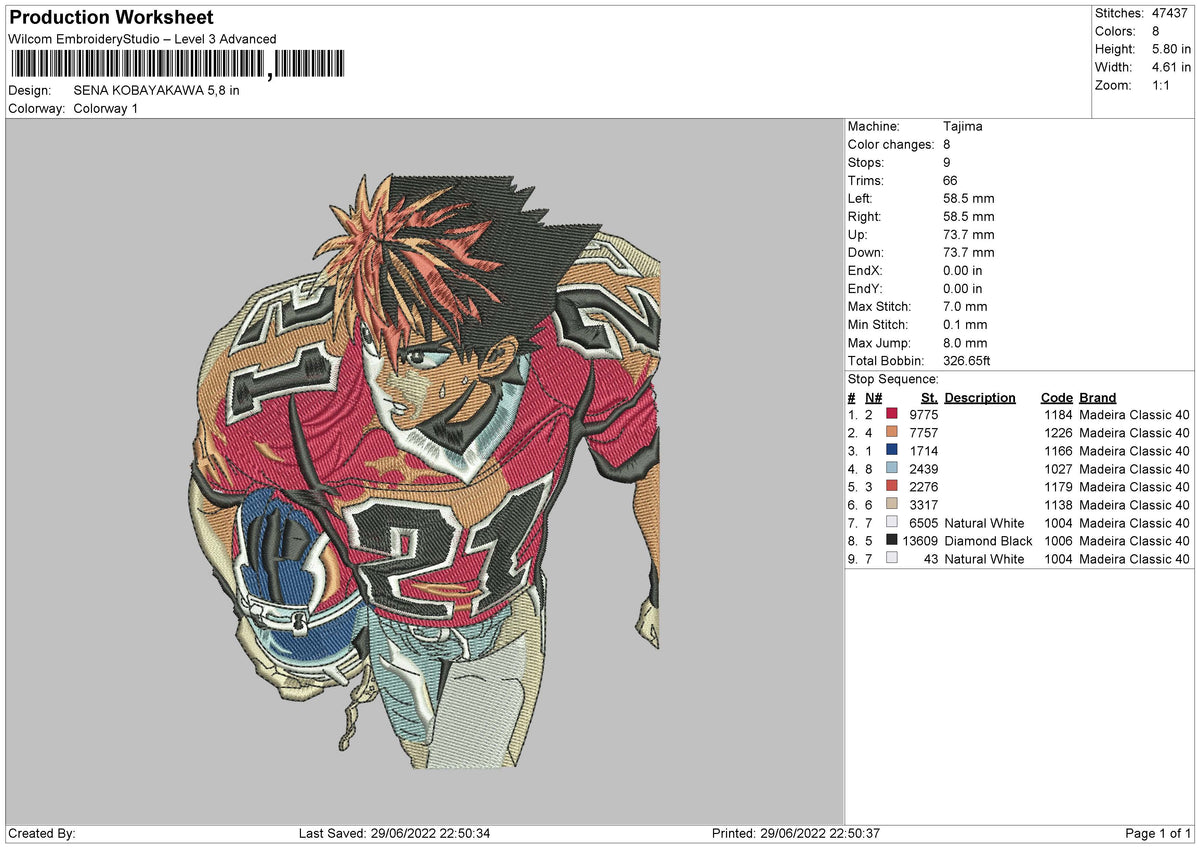Choose the light blue swatch for code 1027

click(x=892, y=469)
